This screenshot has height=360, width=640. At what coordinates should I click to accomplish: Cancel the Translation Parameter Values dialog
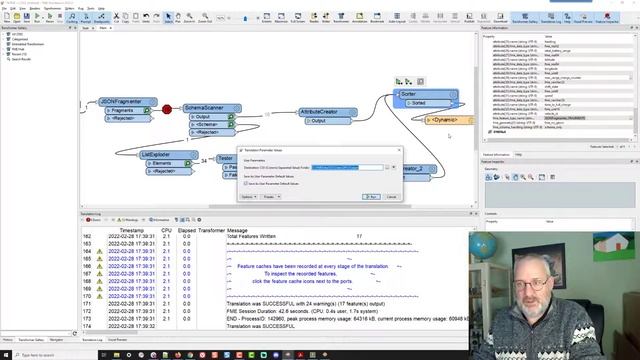391,197
